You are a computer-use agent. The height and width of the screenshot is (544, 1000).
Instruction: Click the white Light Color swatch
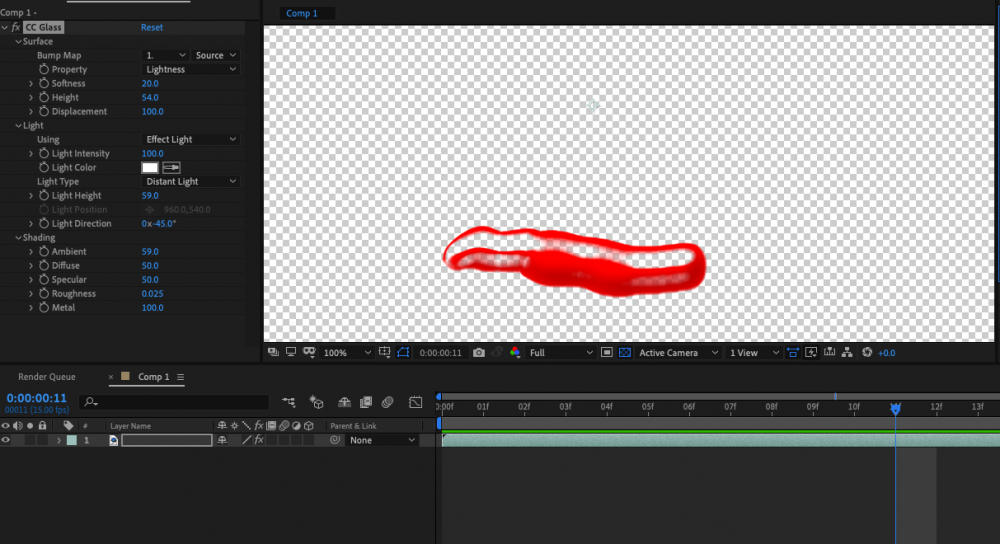pyautogui.click(x=150, y=168)
